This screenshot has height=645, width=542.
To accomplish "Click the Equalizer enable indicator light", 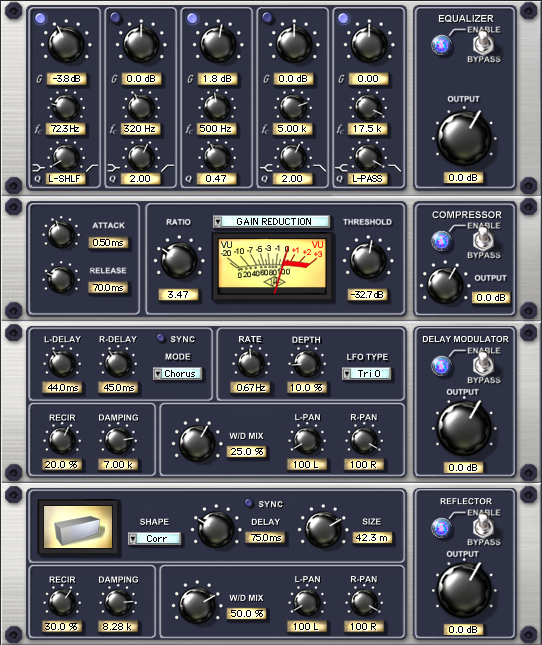I will pyautogui.click(x=441, y=45).
